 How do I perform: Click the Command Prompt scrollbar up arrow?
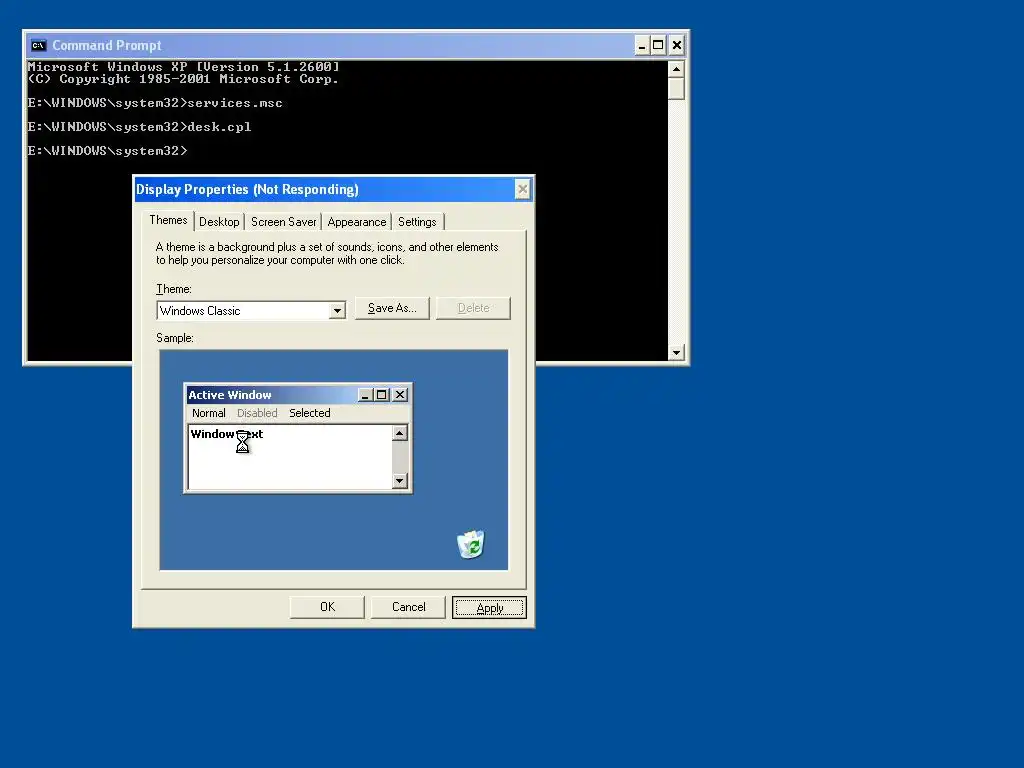(677, 69)
